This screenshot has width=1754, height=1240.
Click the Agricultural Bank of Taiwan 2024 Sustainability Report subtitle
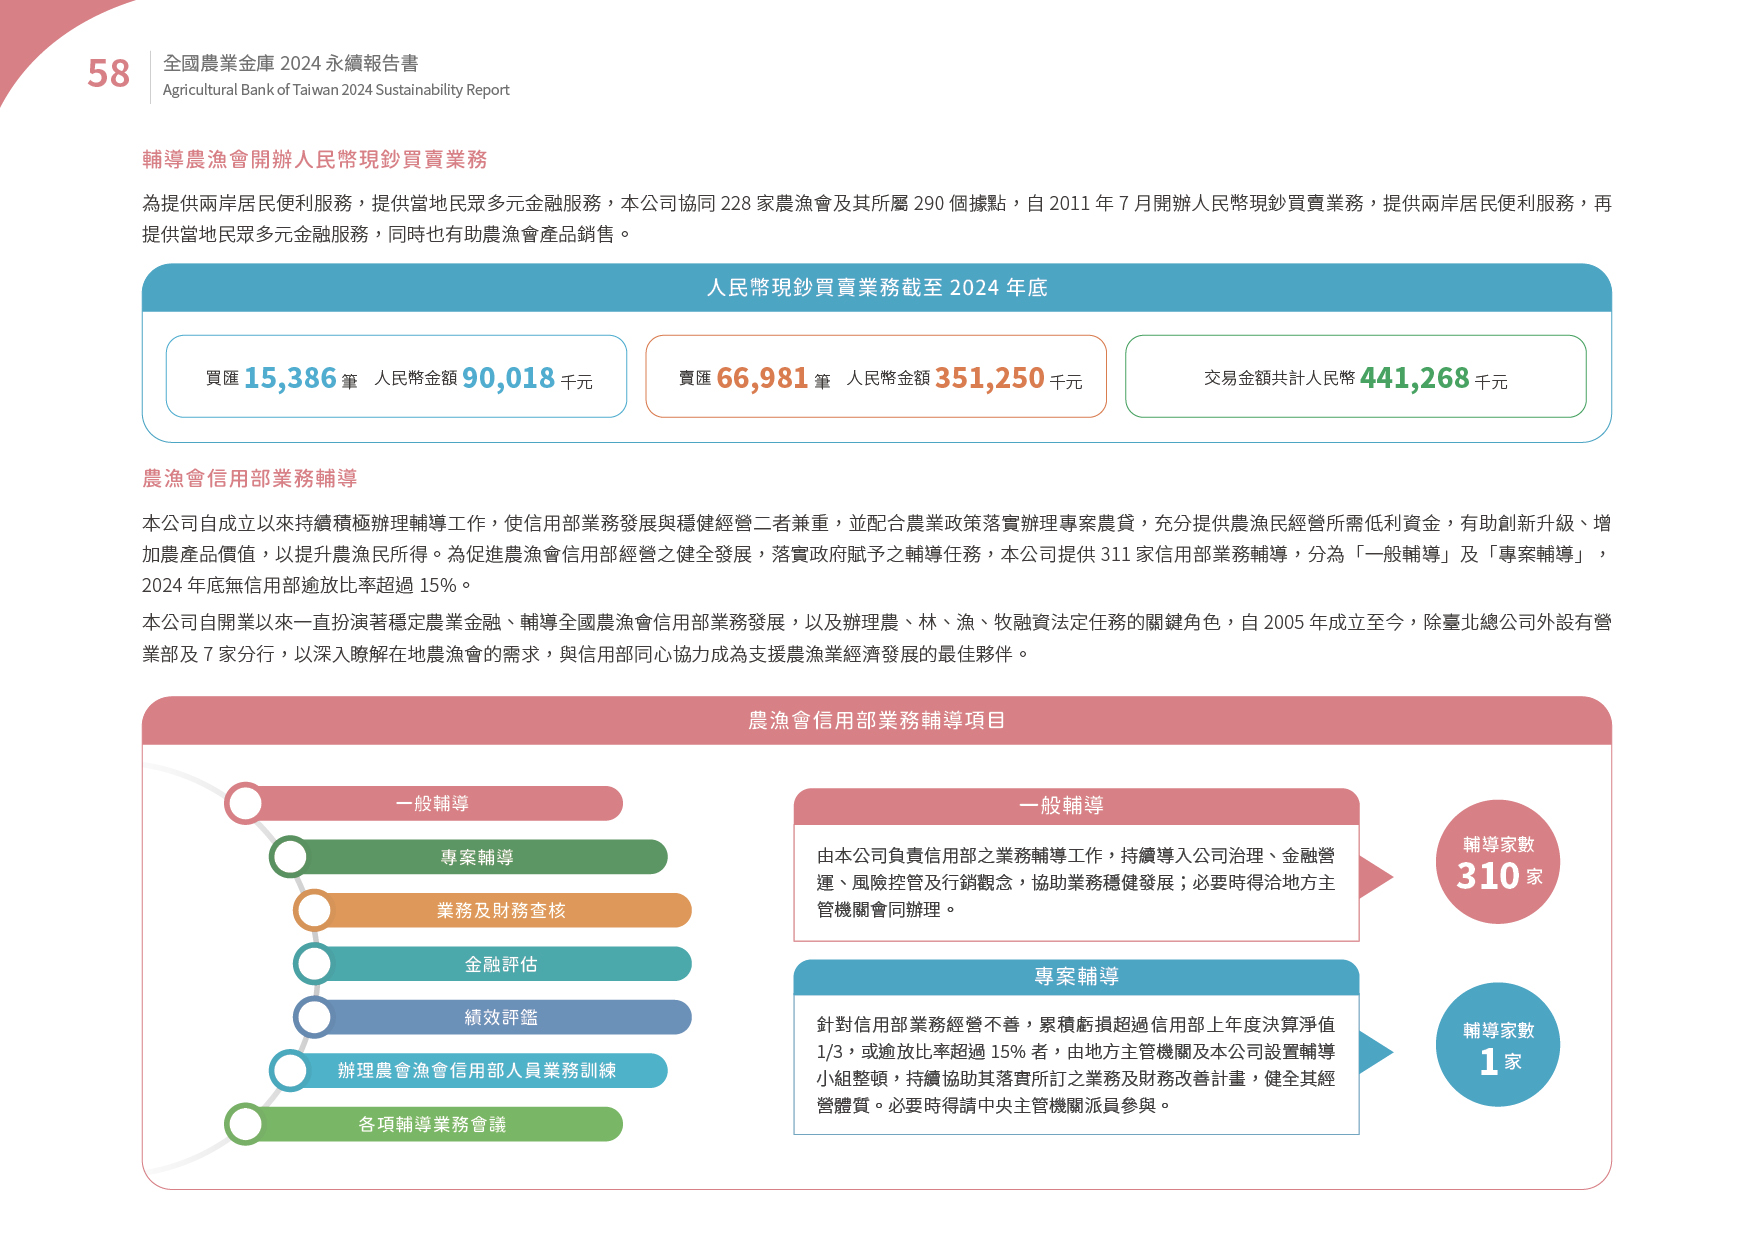pos(336,90)
